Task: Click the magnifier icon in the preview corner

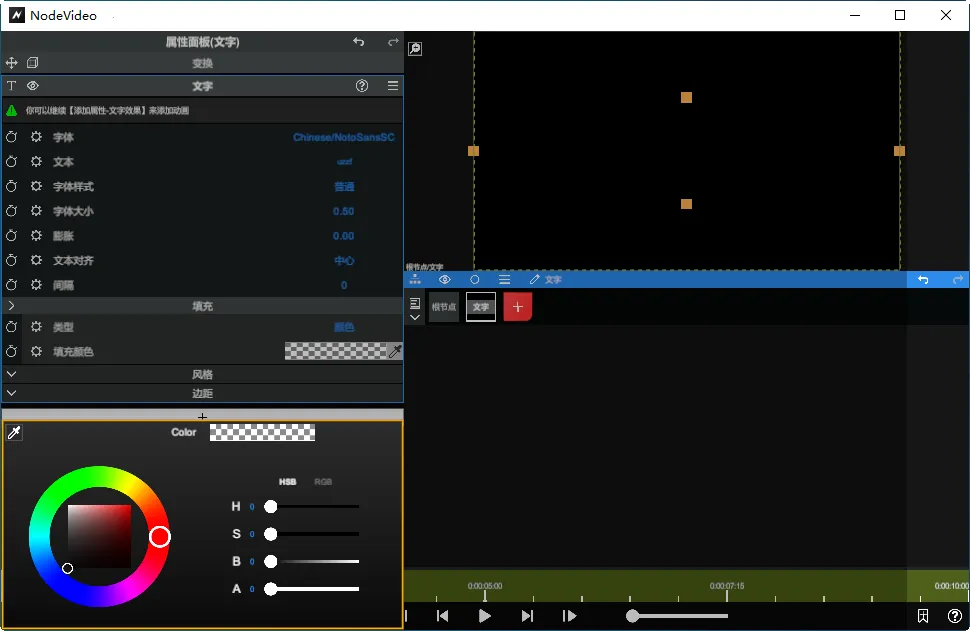Action: (x=415, y=48)
